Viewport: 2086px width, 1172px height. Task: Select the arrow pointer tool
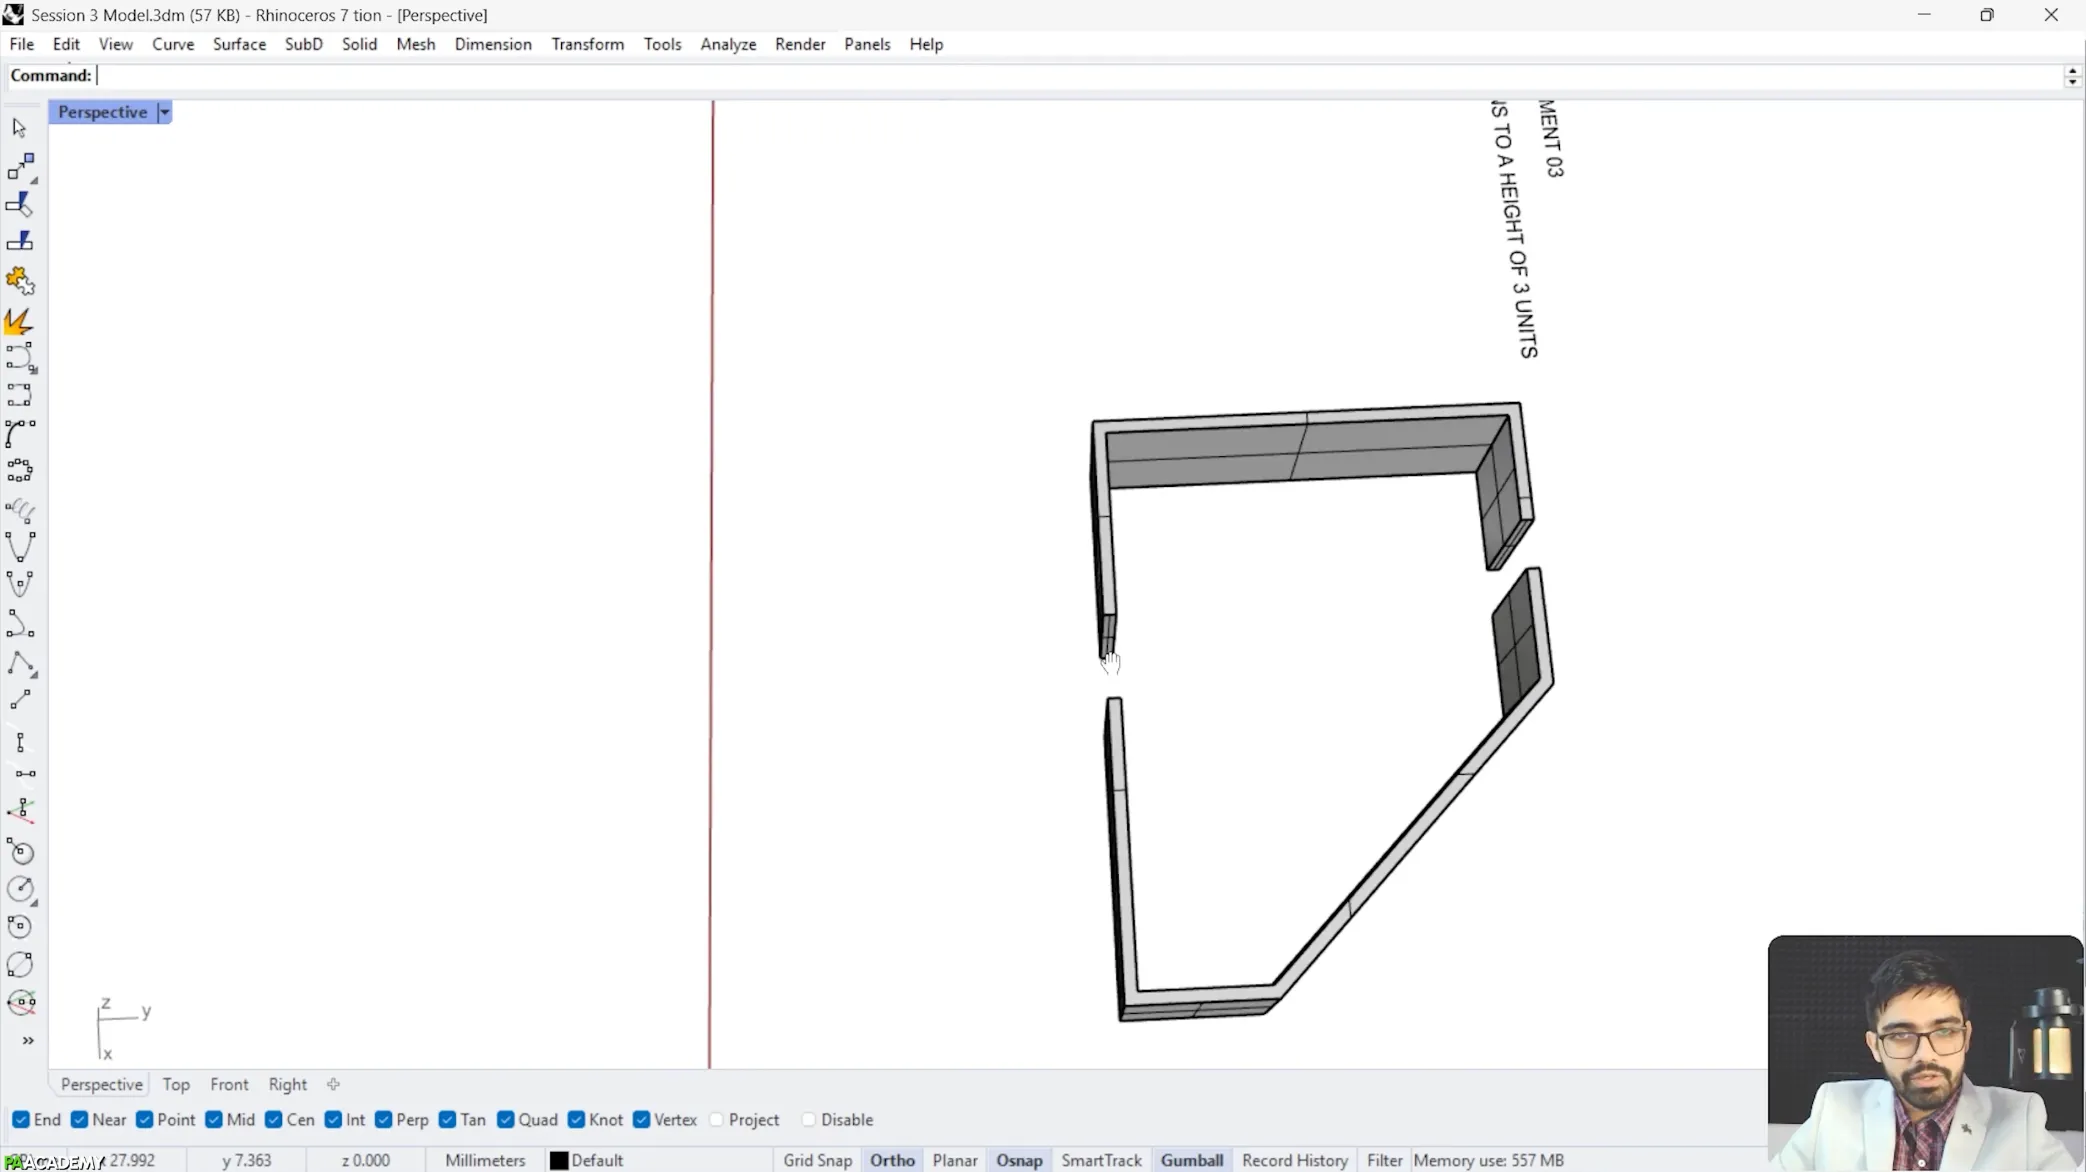coord(19,127)
